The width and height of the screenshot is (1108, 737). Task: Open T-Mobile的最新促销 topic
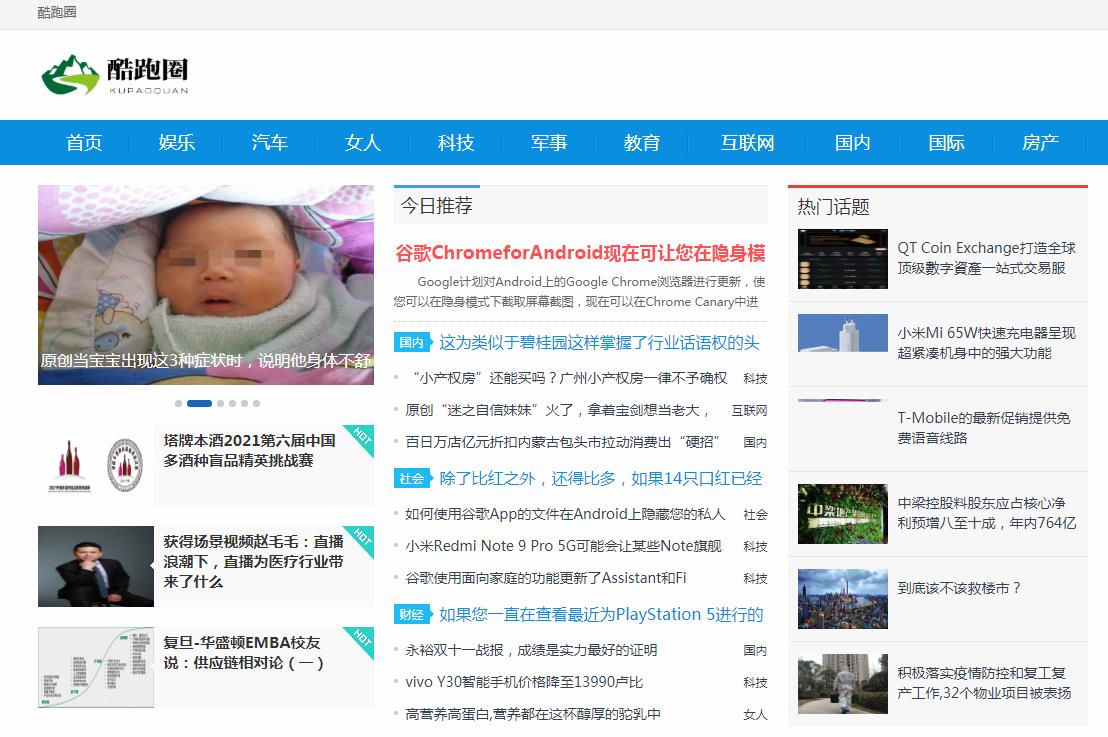[984, 428]
